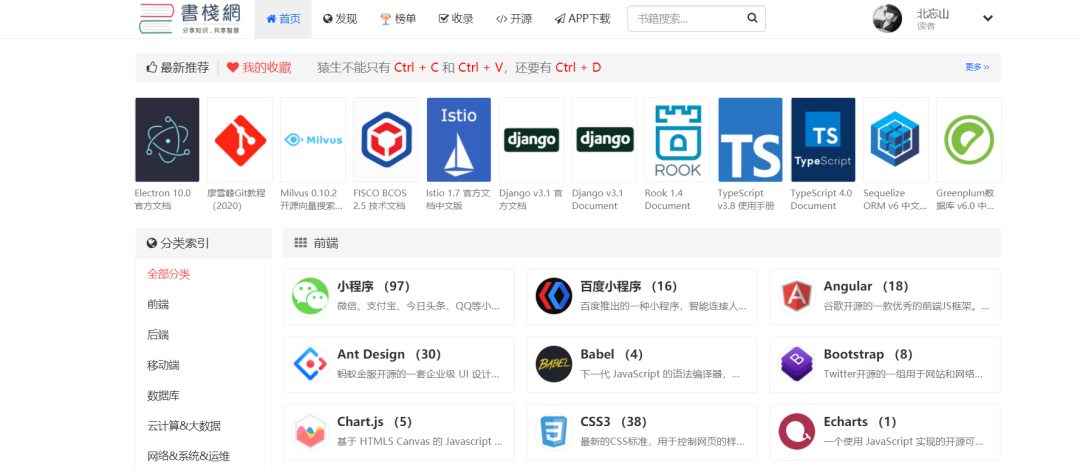The width and height of the screenshot is (1080, 471).
Task: Open Django v3.1 官方文档 cover
Action: tap(532, 140)
